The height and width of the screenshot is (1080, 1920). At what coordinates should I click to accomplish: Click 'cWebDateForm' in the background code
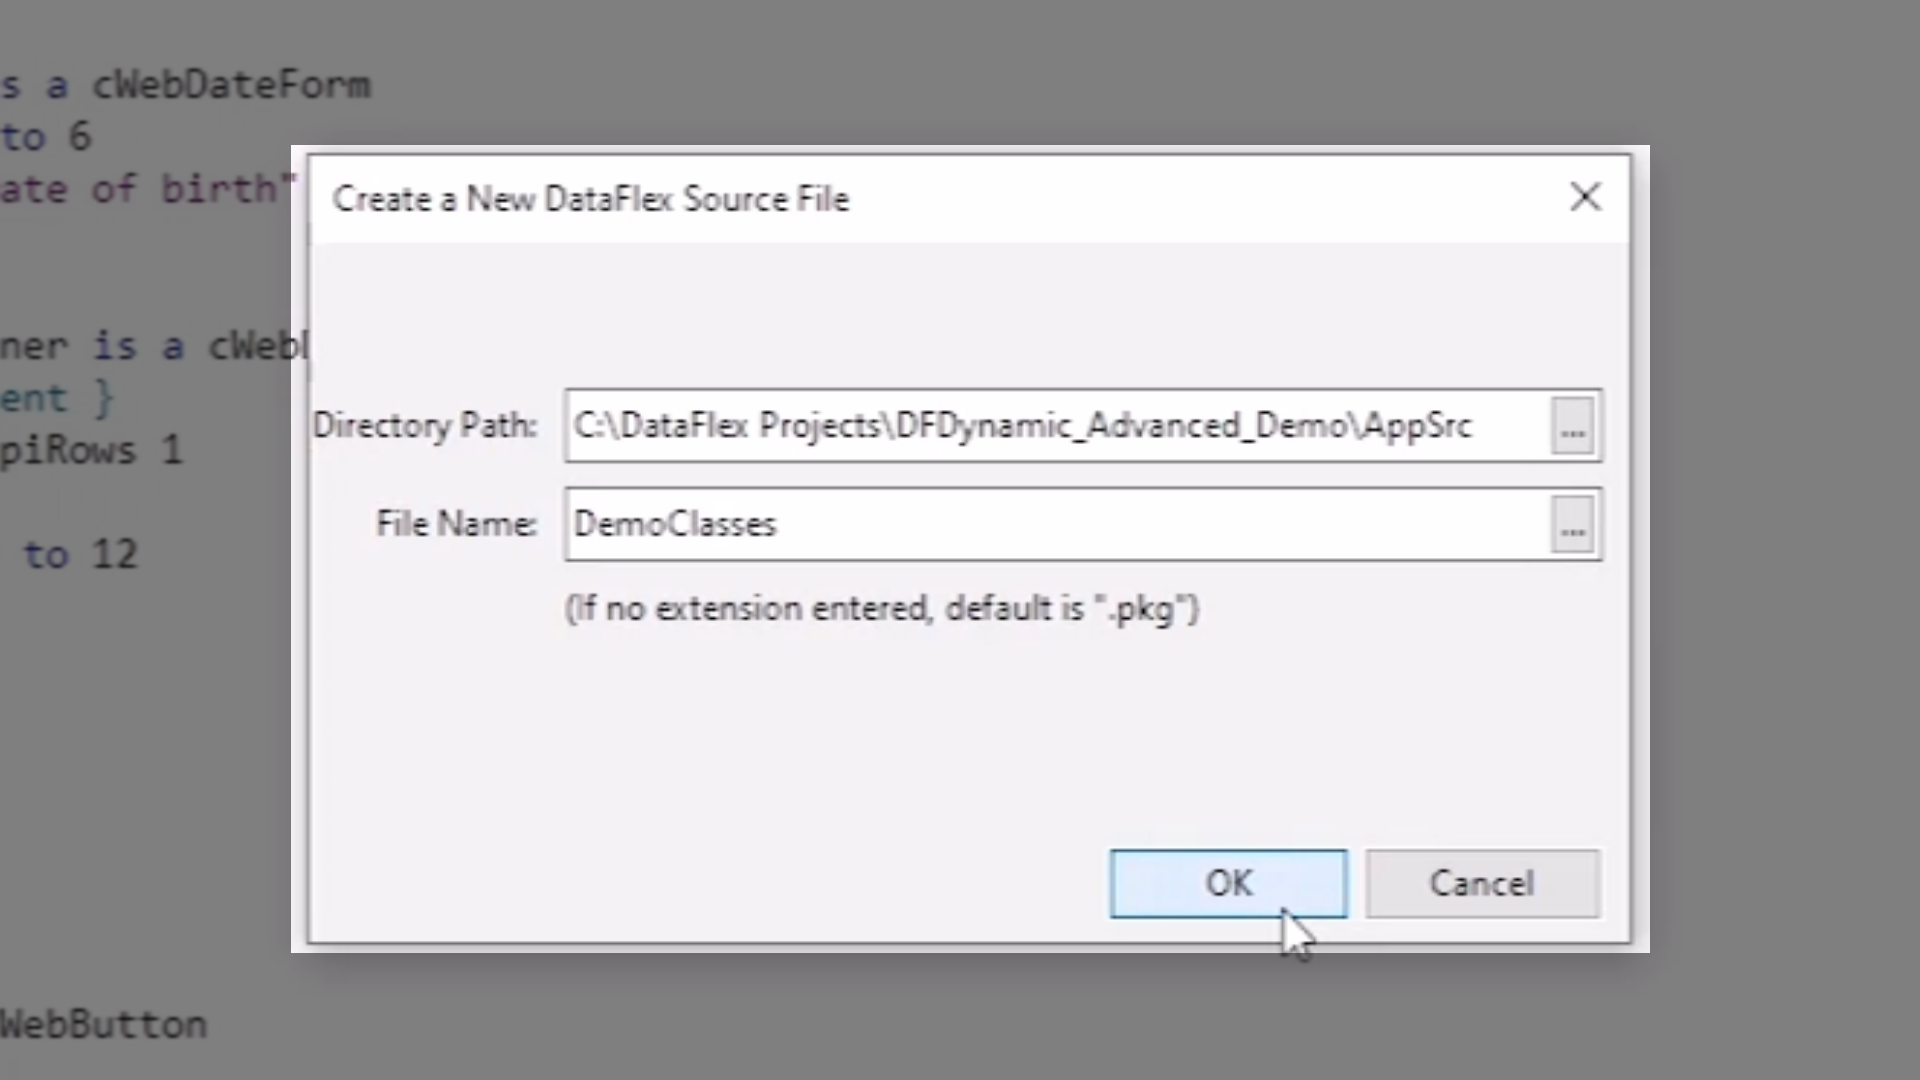click(231, 85)
